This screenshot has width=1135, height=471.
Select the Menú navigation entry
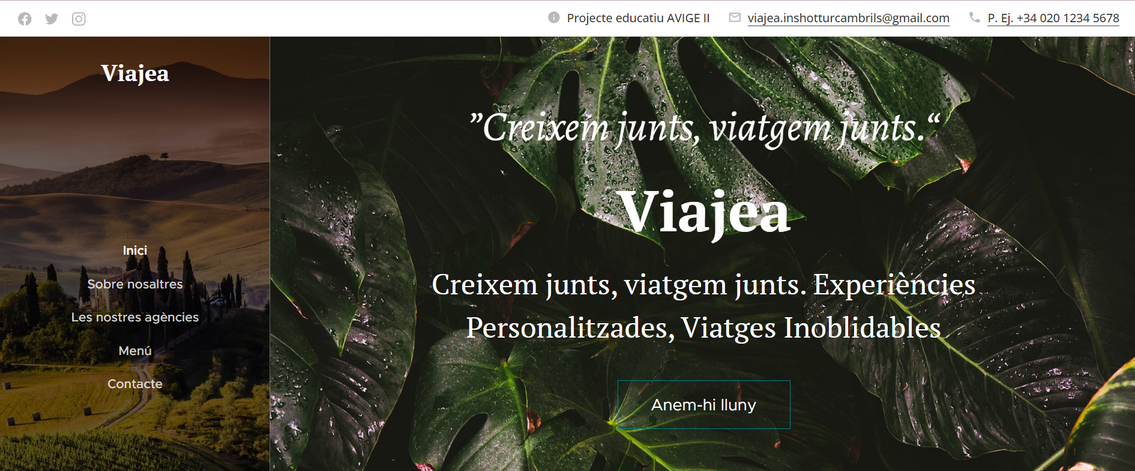(x=135, y=351)
